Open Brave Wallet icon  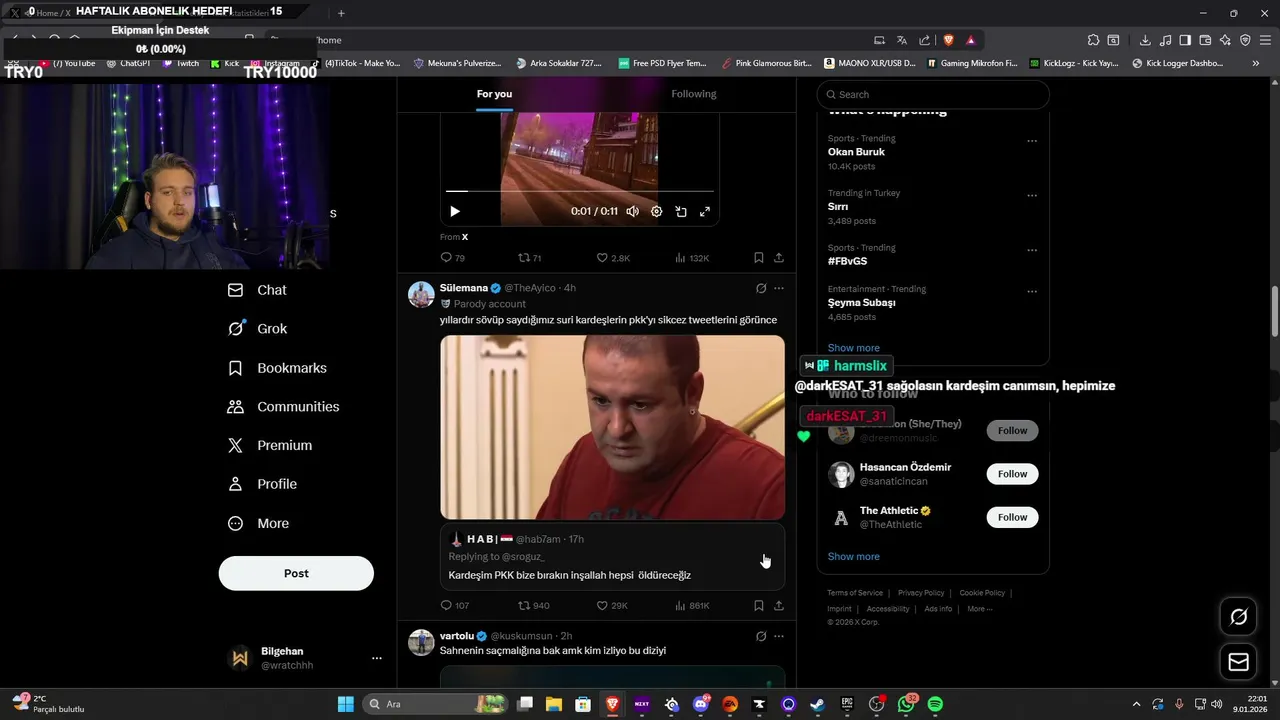1205,40
